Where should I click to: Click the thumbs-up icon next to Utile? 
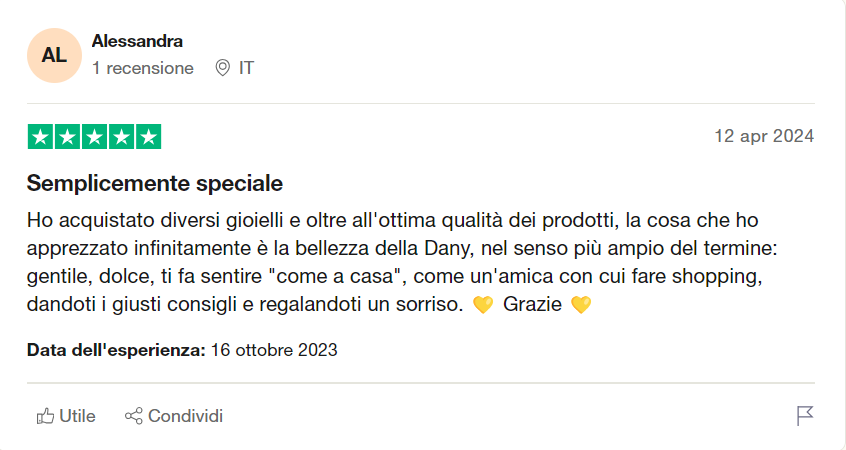coord(45,416)
